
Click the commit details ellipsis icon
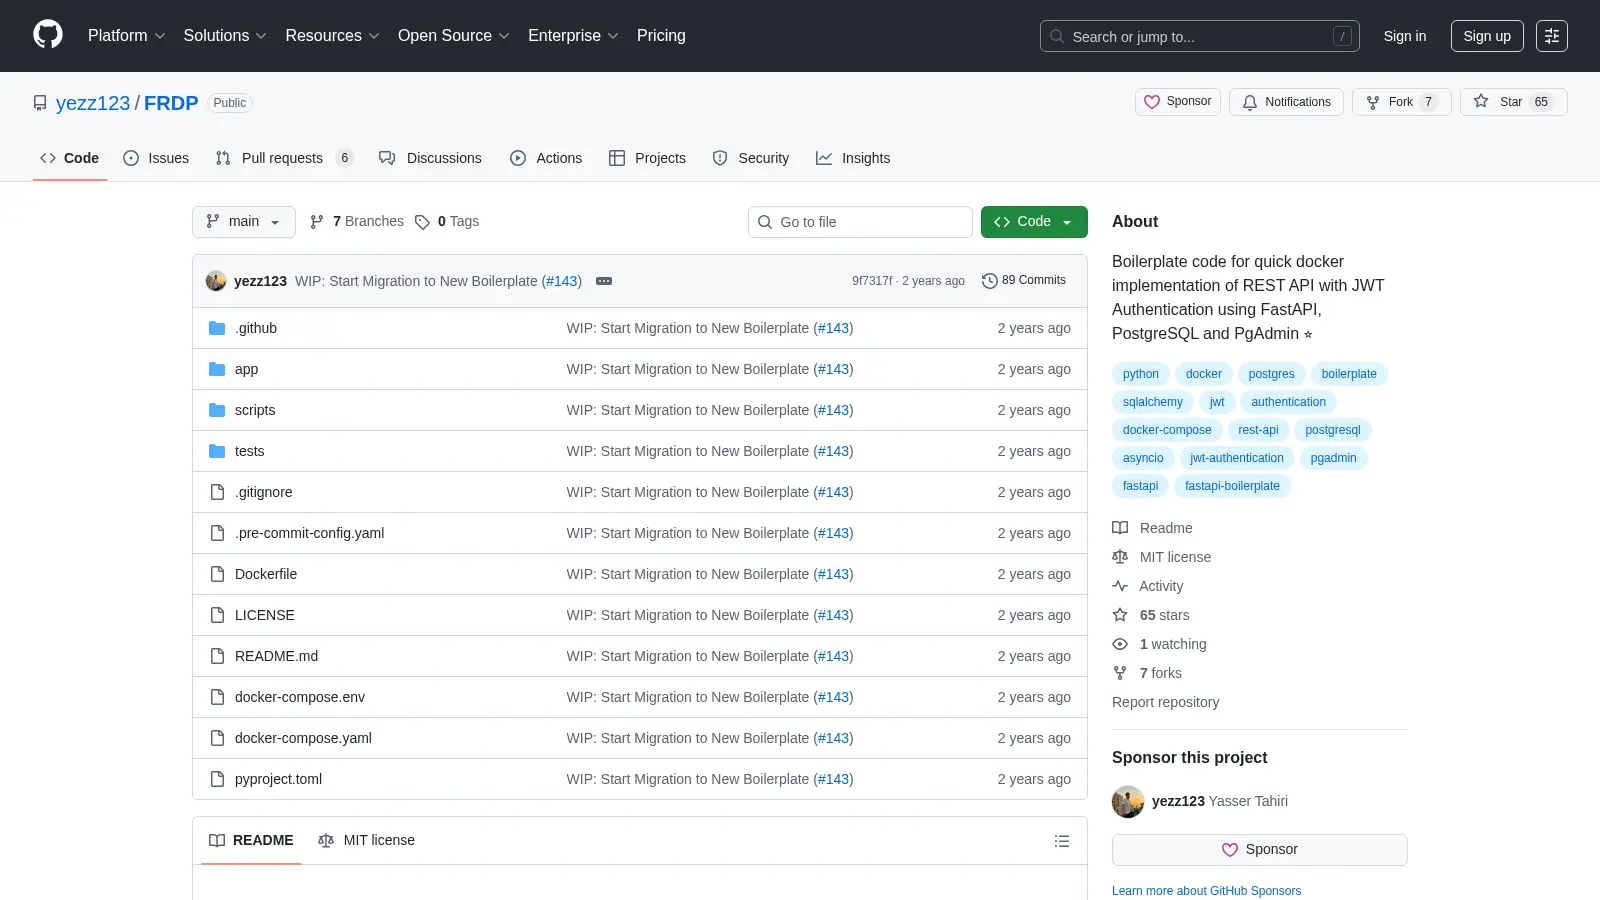point(604,281)
